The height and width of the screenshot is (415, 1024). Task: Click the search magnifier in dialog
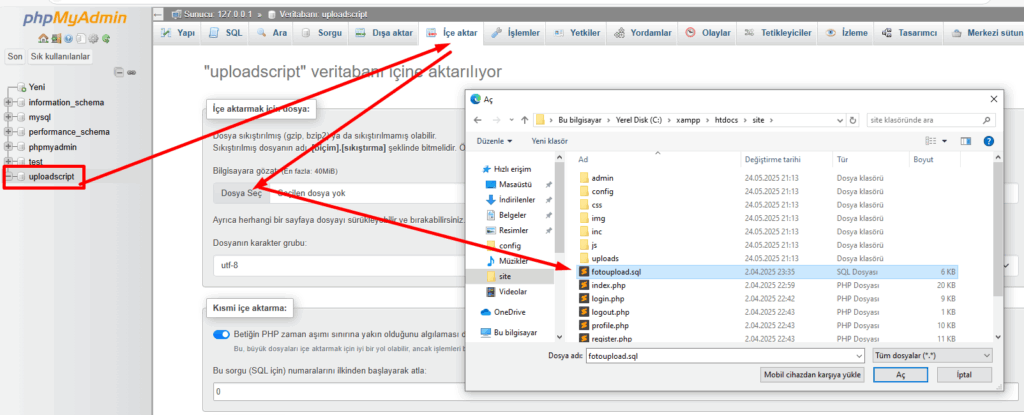tap(985, 120)
